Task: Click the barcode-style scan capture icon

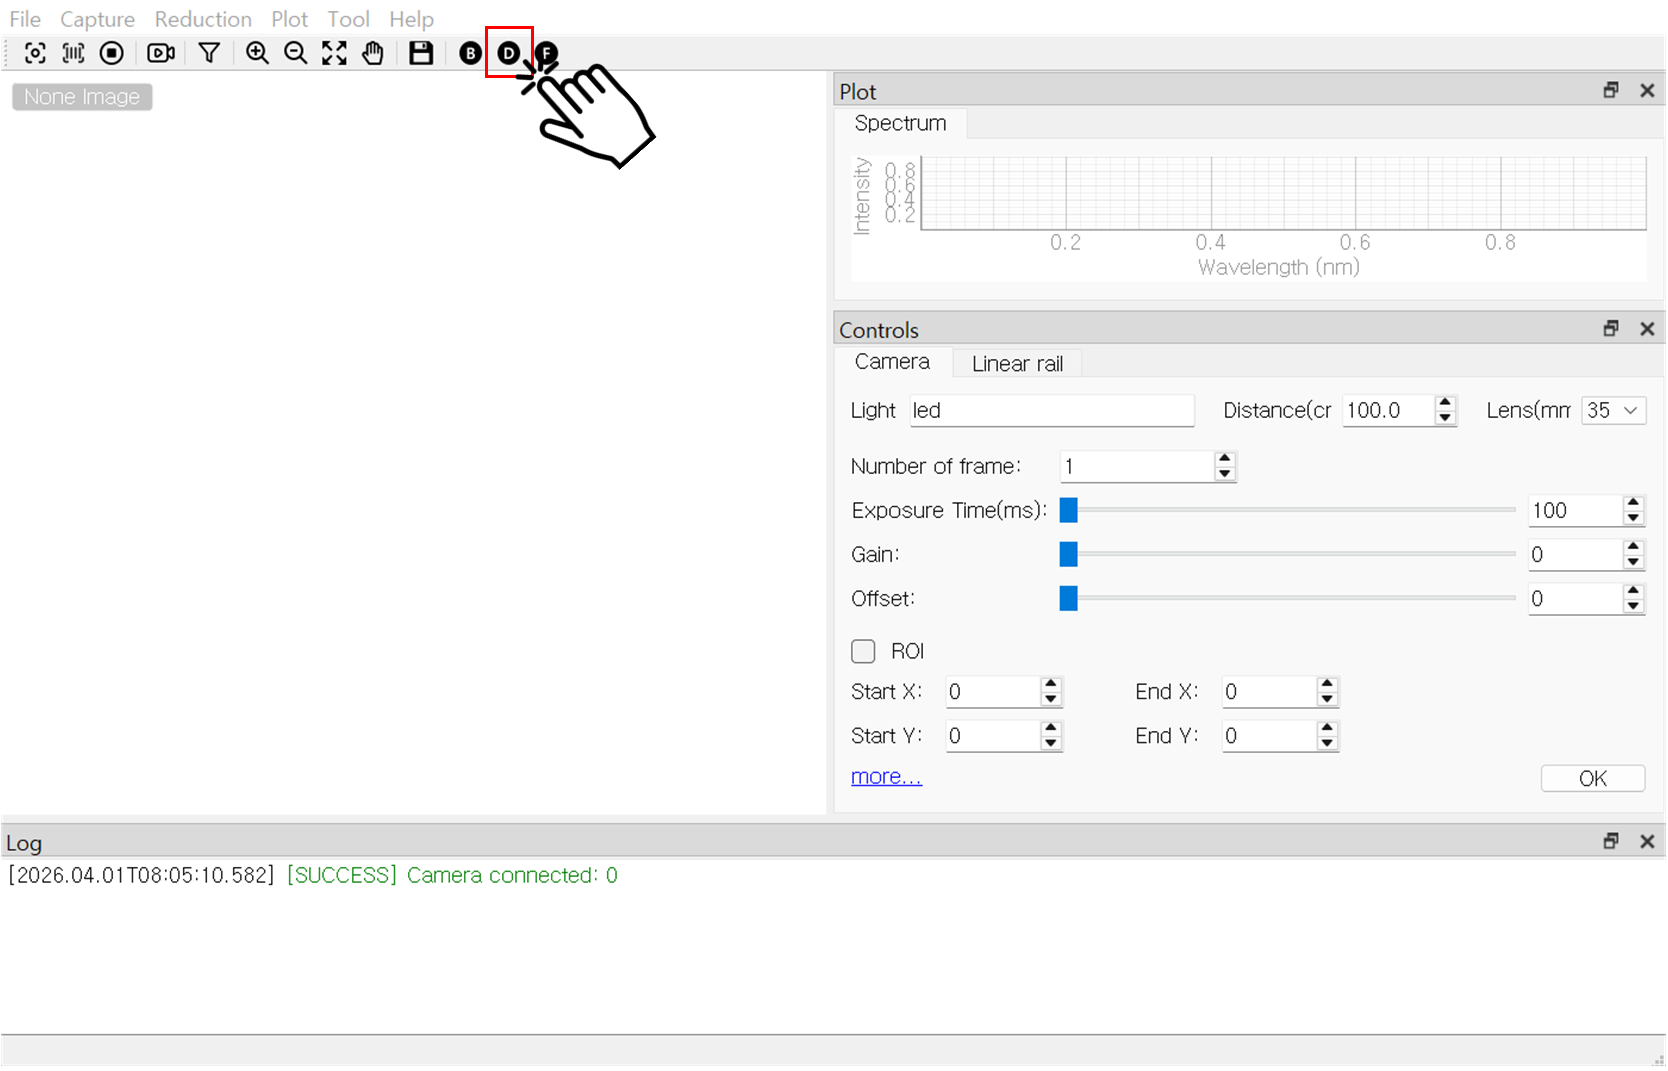Action: 73,53
